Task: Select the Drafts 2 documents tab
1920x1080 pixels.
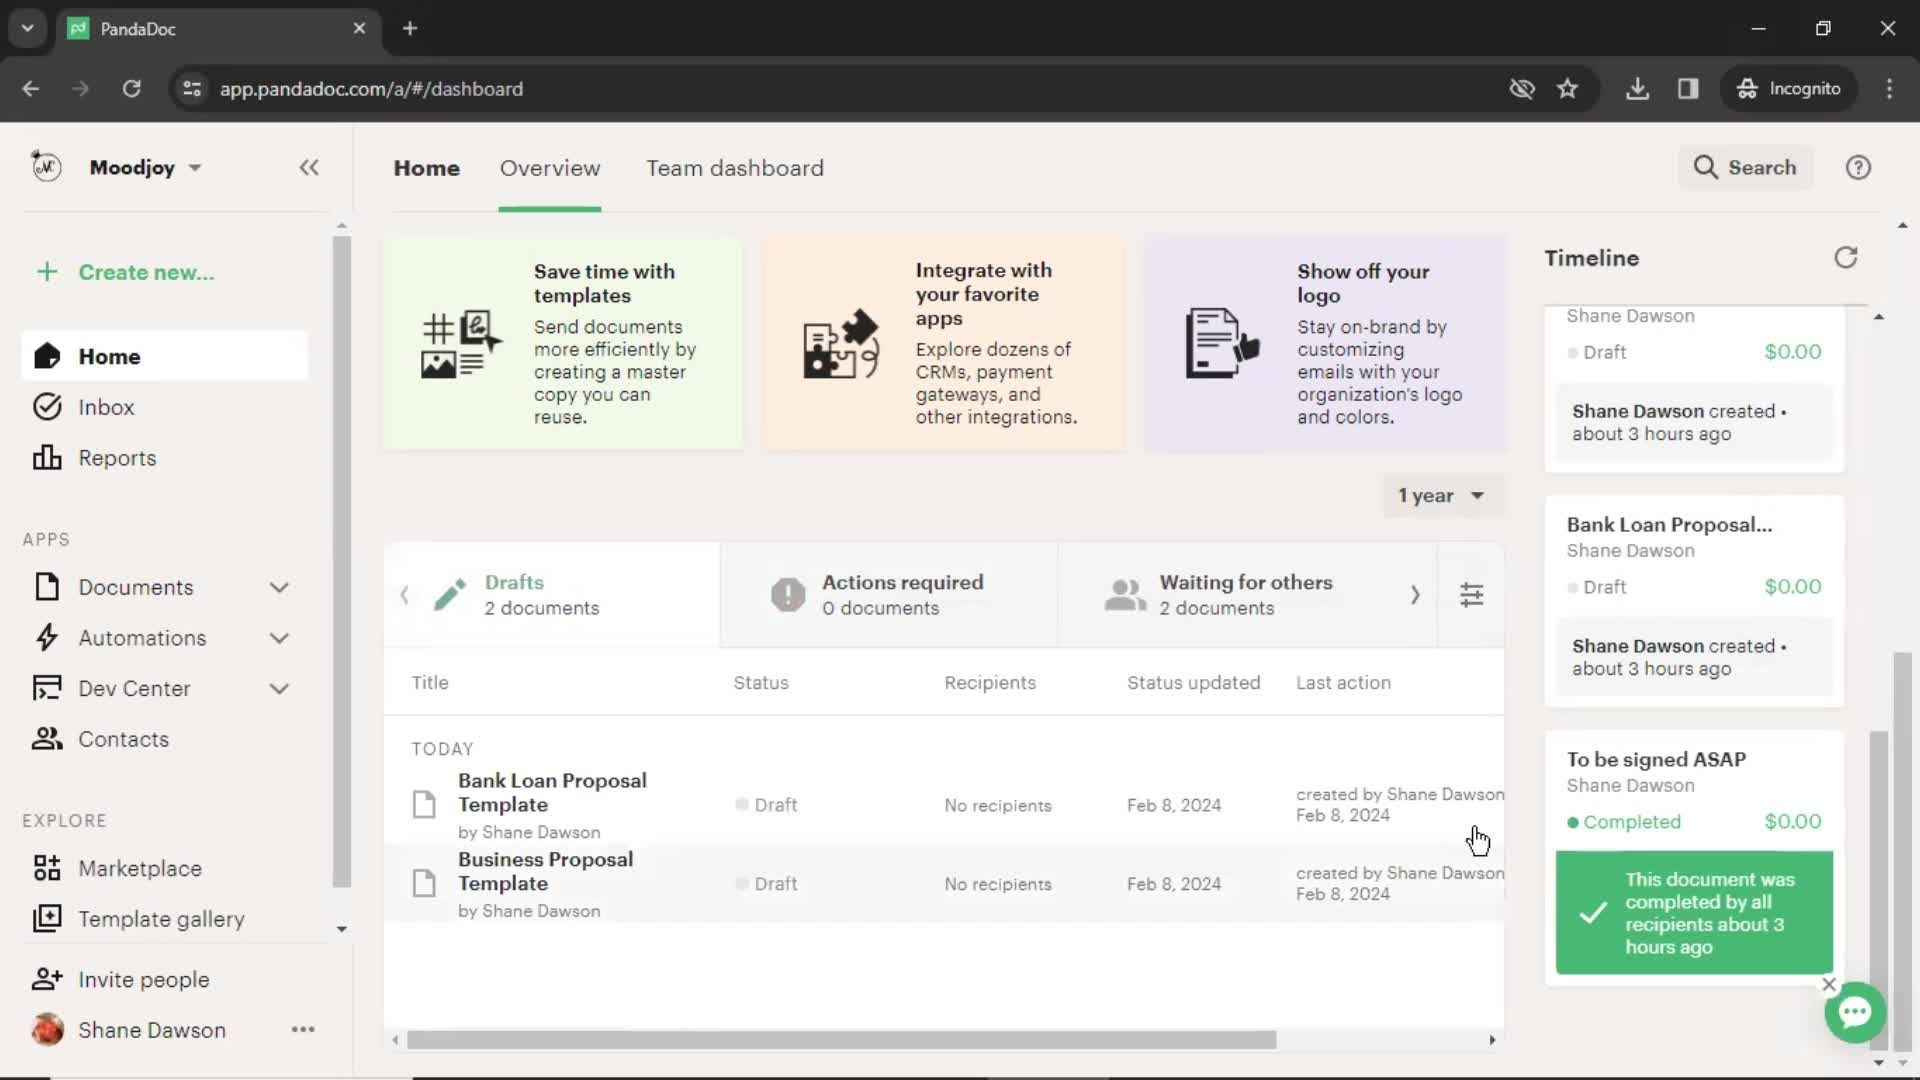Action: (x=552, y=595)
